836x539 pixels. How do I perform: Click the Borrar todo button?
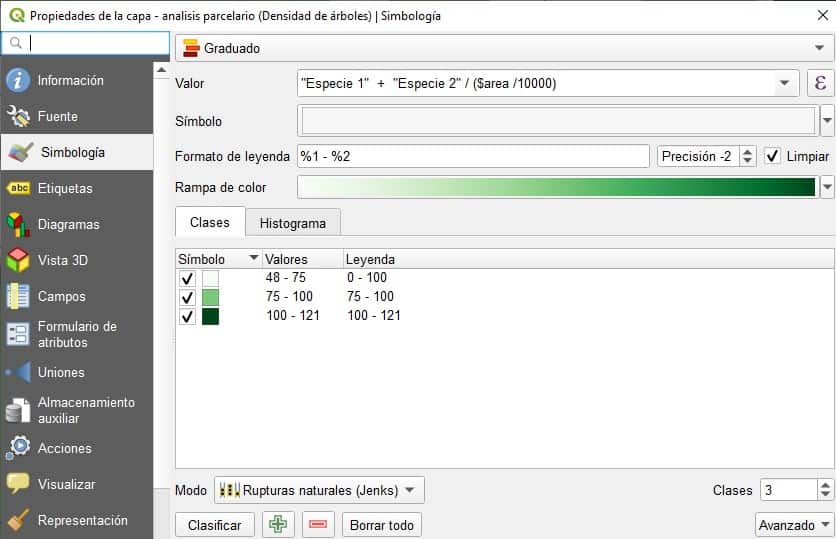[382, 525]
